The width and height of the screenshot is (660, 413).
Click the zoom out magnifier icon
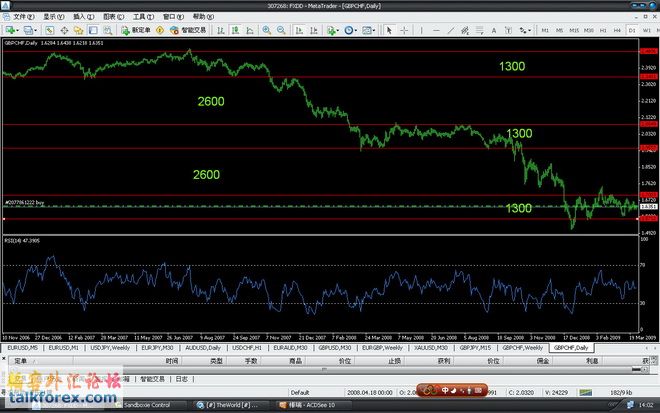click(280, 31)
